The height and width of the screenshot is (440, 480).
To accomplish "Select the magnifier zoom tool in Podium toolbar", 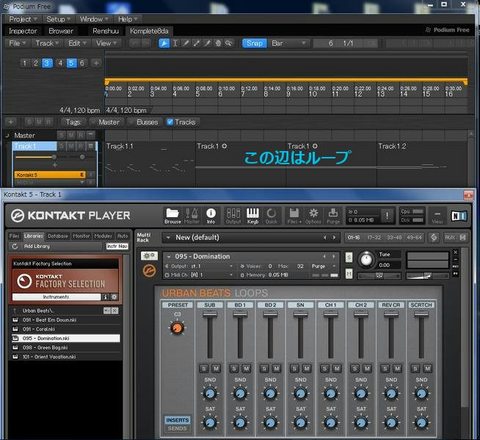I will tap(228, 43).
